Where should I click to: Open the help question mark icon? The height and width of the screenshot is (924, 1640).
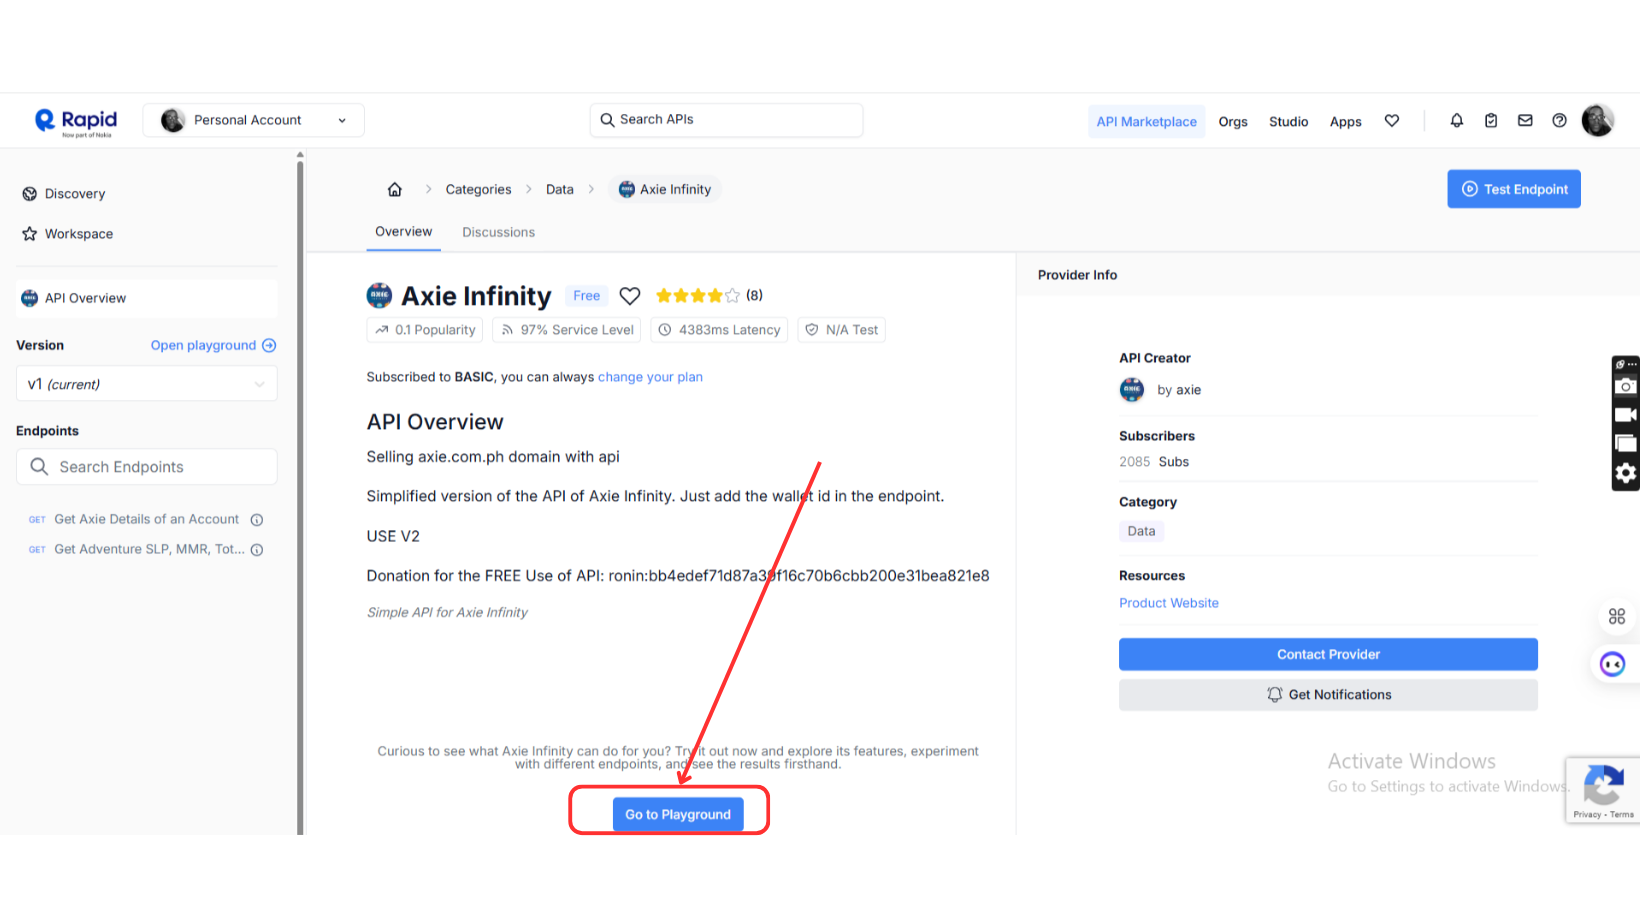click(1559, 121)
